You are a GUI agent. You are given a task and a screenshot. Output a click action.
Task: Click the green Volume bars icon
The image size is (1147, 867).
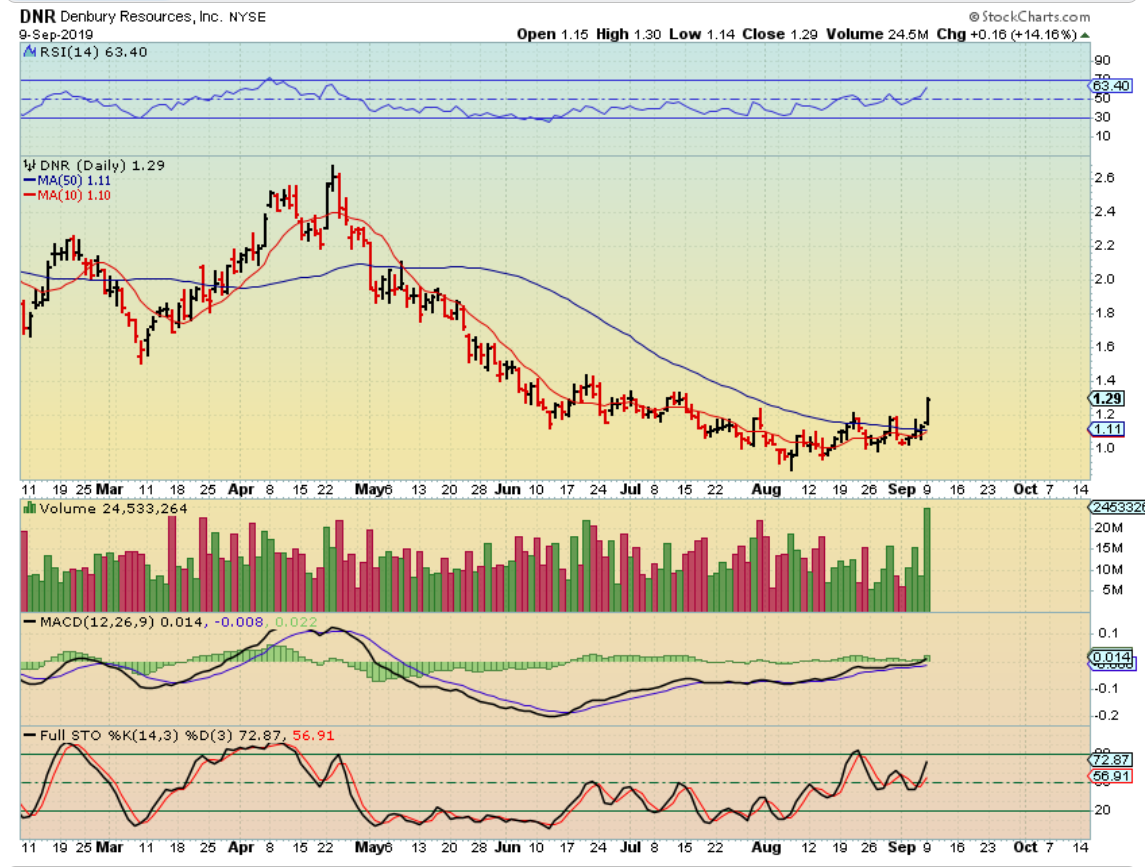coord(29,508)
